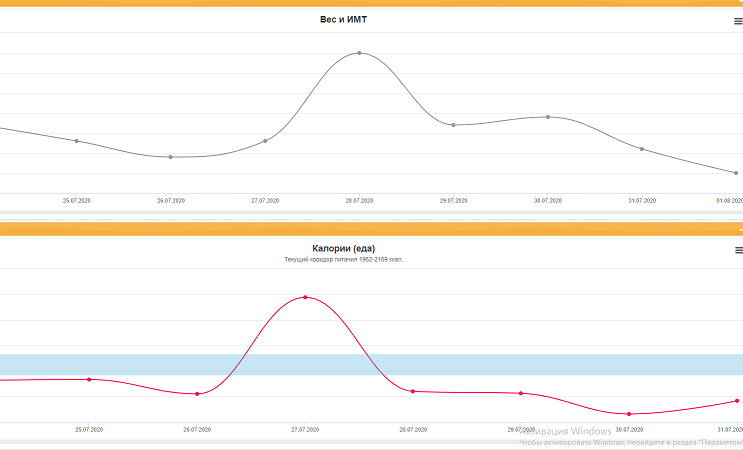Click the Калории (еда) chart title
The height and width of the screenshot is (450, 743).
(344, 248)
